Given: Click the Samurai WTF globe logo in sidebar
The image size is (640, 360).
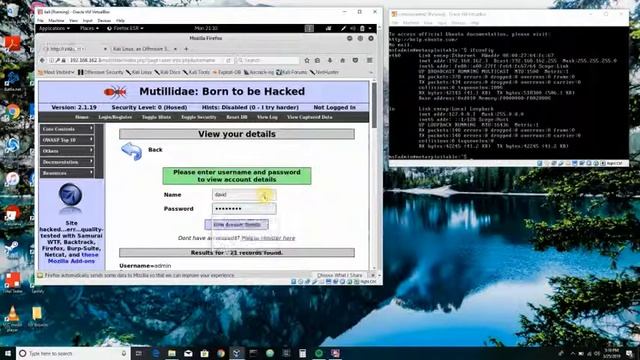Looking at the screenshot, I should click(71, 195).
